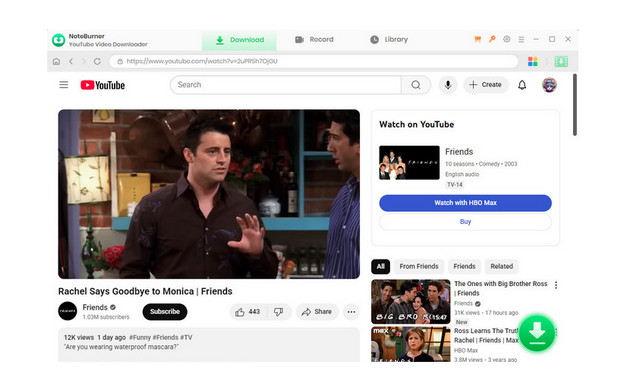621x384 pixels.
Task: Click the search magnifier button
Action: pos(415,85)
